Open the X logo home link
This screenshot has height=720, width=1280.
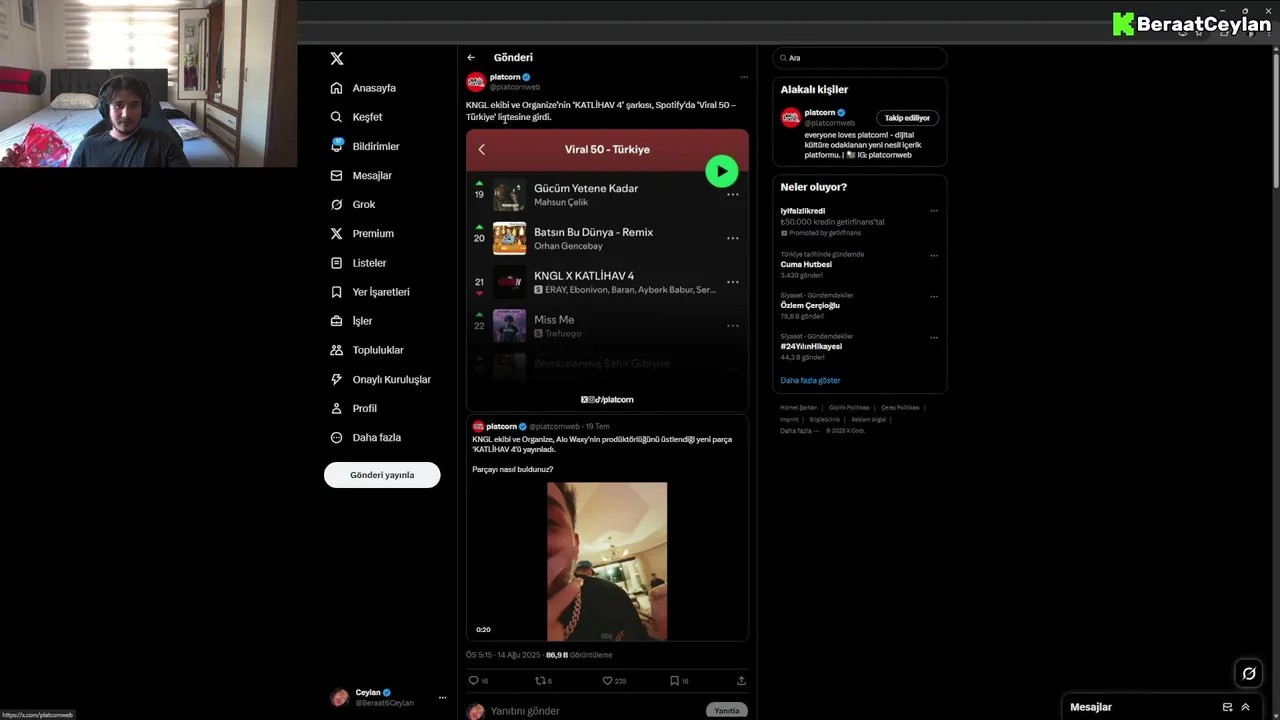[x=337, y=59]
